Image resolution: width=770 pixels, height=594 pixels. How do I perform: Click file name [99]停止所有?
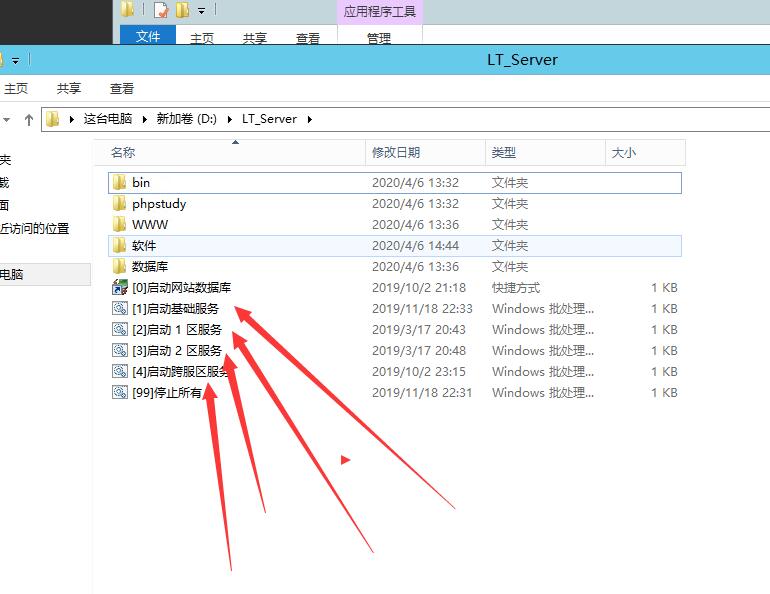coord(167,393)
